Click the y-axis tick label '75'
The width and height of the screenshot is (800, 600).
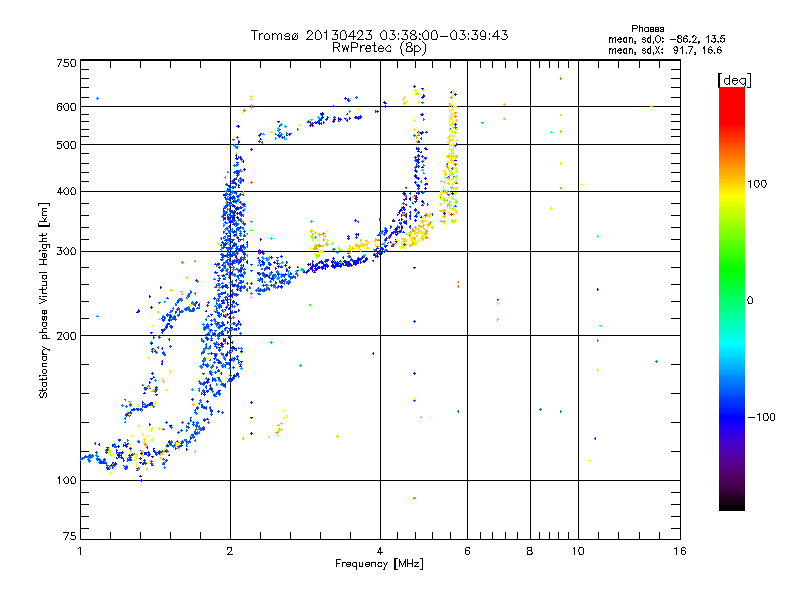[70, 536]
